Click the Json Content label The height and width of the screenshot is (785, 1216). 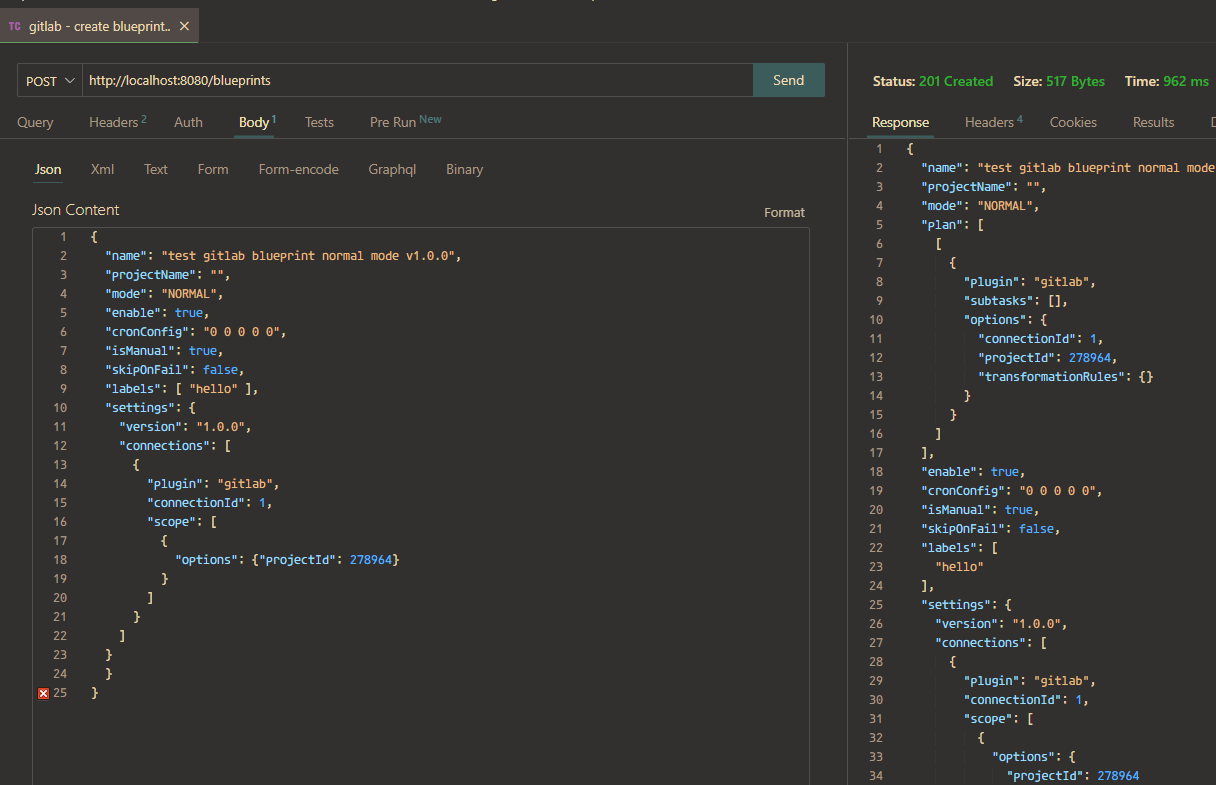click(75, 210)
